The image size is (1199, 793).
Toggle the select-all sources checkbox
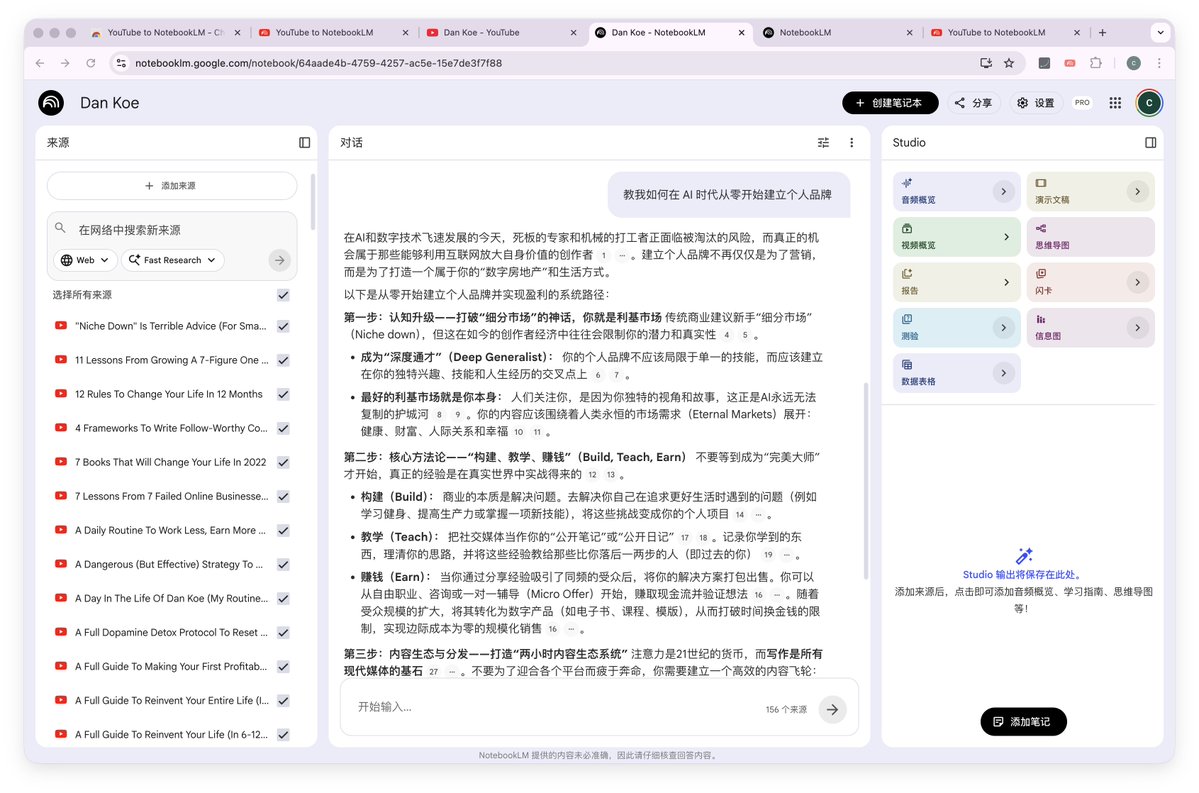click(x=283, y=294)
